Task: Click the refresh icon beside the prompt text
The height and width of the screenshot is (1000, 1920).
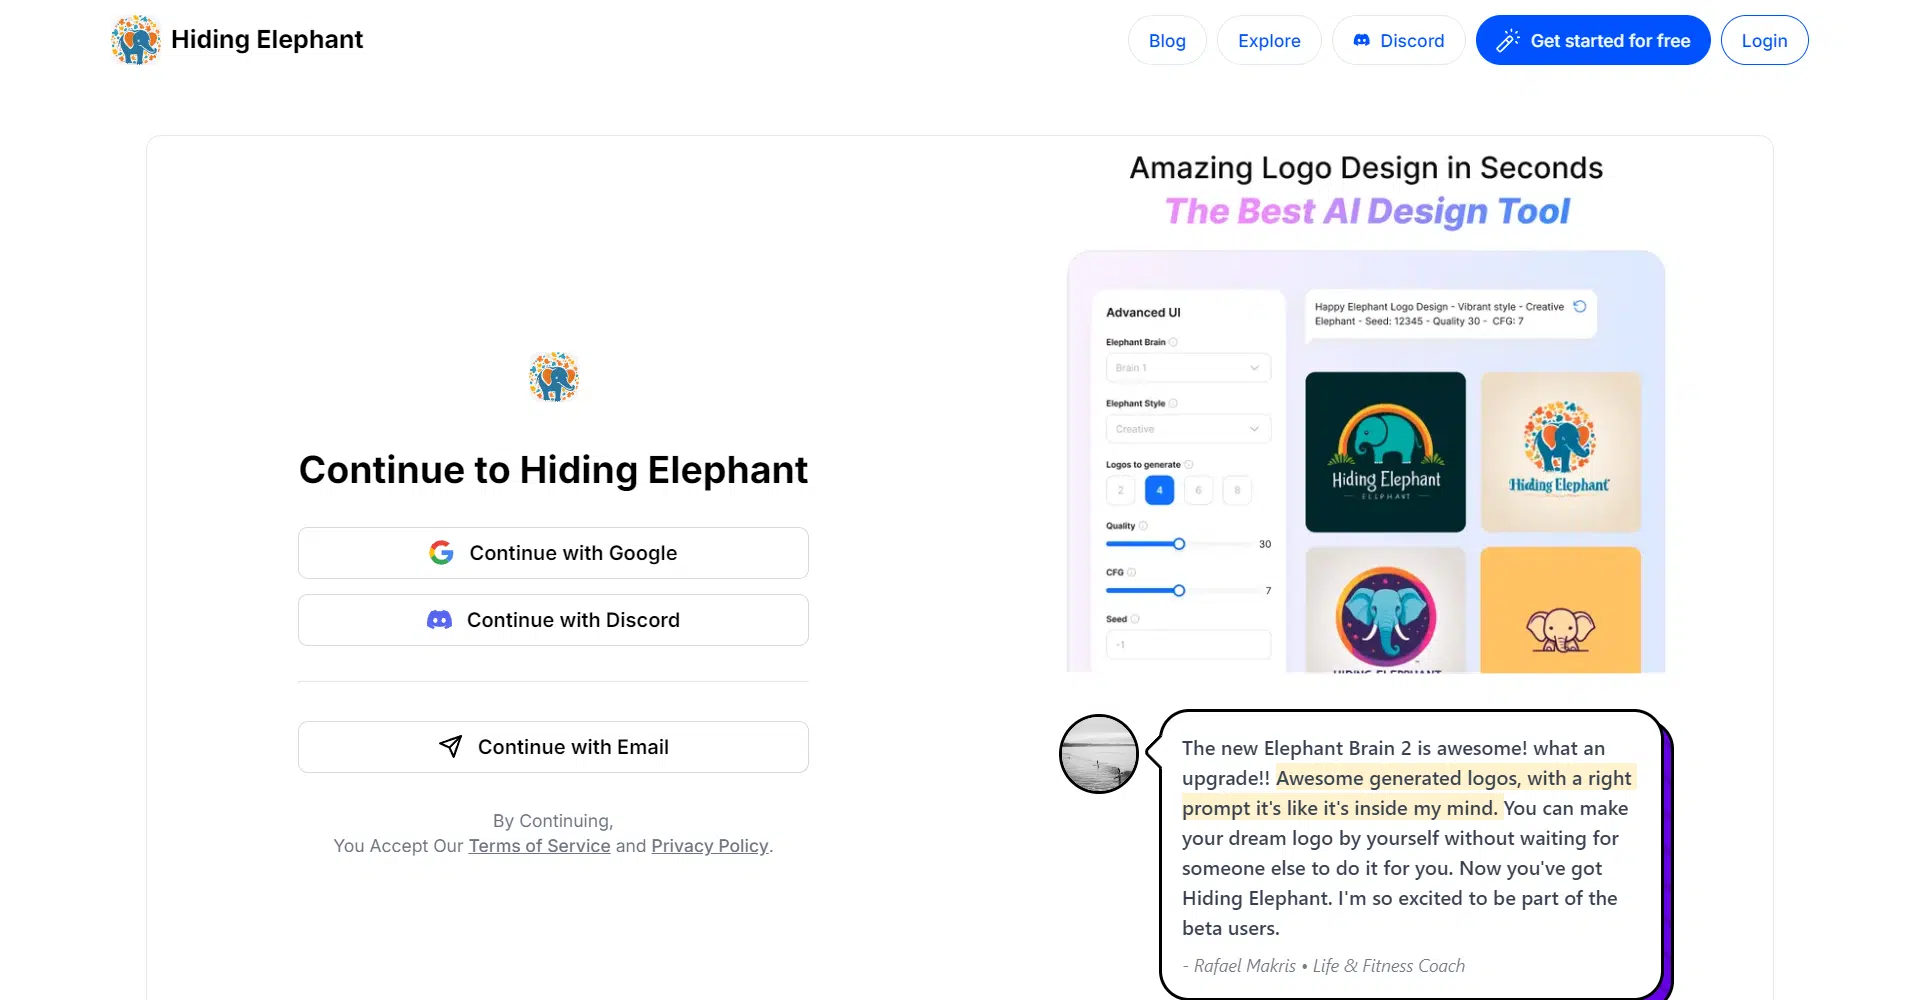Action: coord(1580,307)
